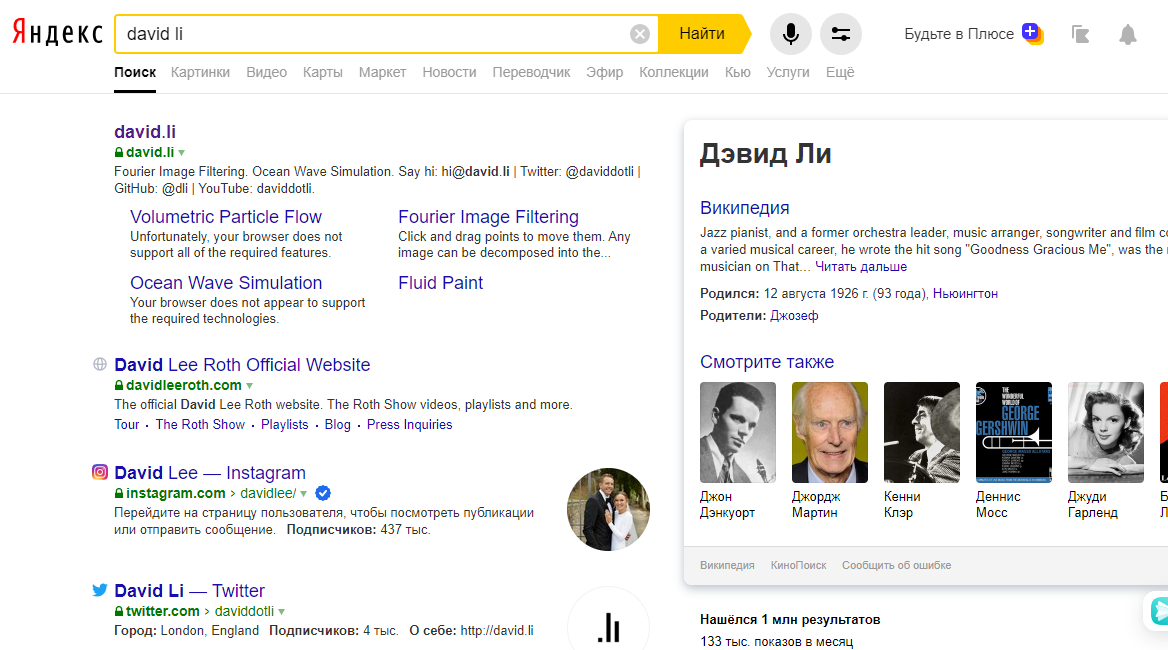Open the Ocean Wave Simulation sitelink
The width and height of the screenshot is (1168, 650).
pyautogui.click(x=226, y=283)
